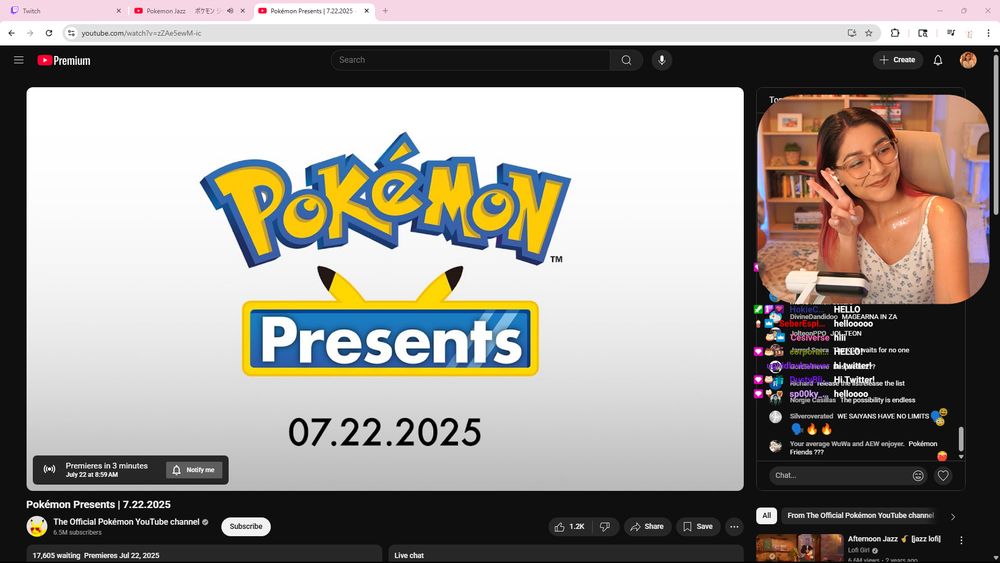Open Afternoon Jazz video thumbnail
The image size is (1000, 563).
pos(800,548)
